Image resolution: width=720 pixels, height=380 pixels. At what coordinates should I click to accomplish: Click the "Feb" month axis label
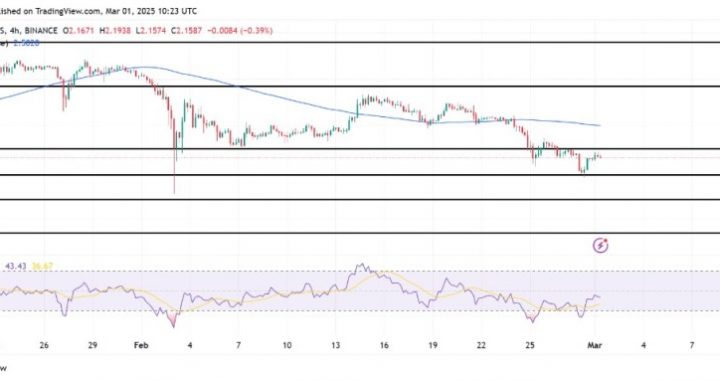click(x=141, y=345)
